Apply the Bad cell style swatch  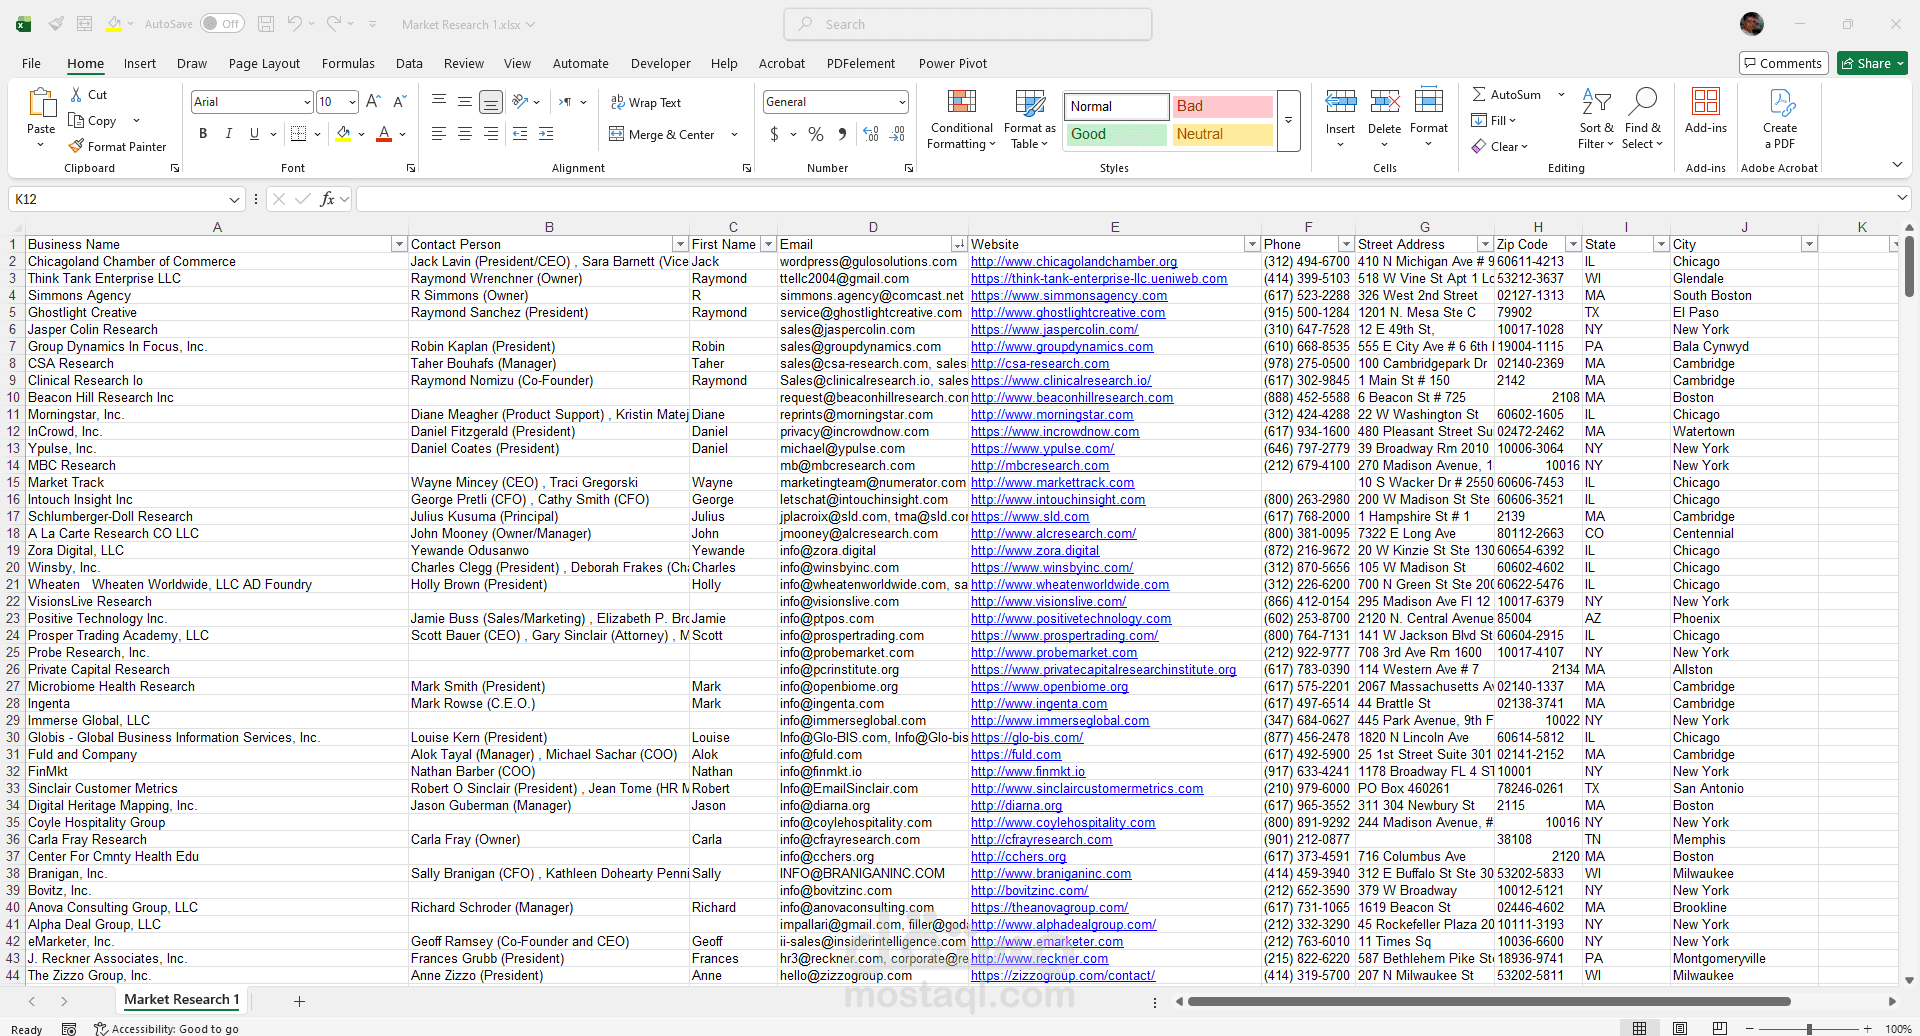point(1222,106)
